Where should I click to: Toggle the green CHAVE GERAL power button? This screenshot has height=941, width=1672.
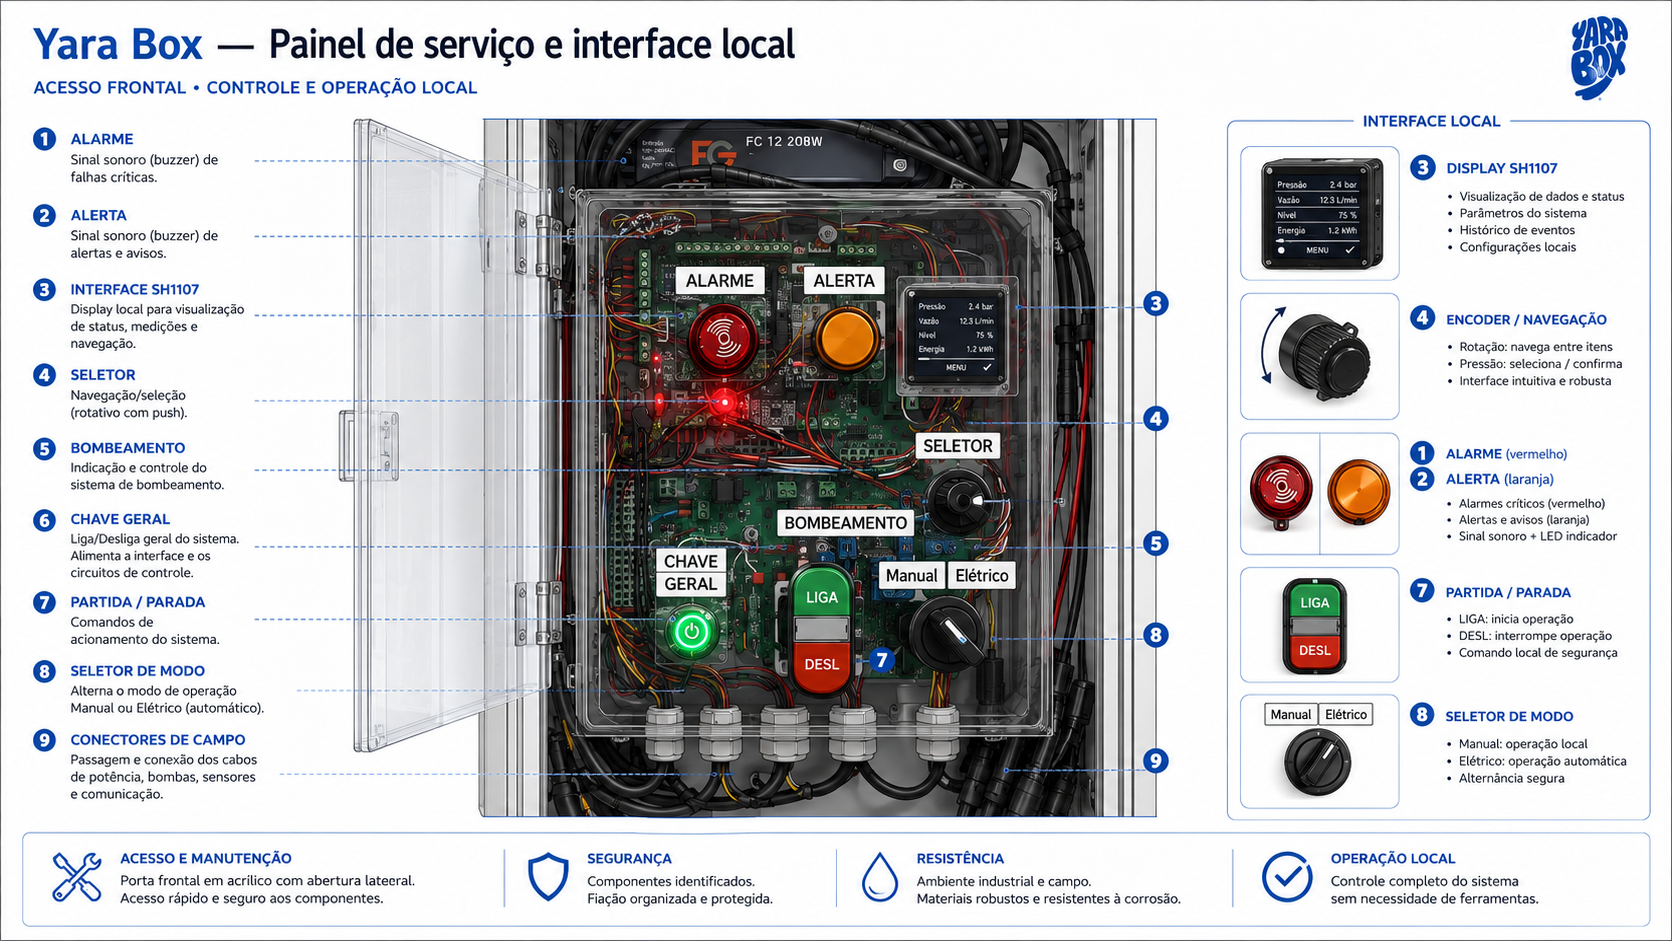691,631
